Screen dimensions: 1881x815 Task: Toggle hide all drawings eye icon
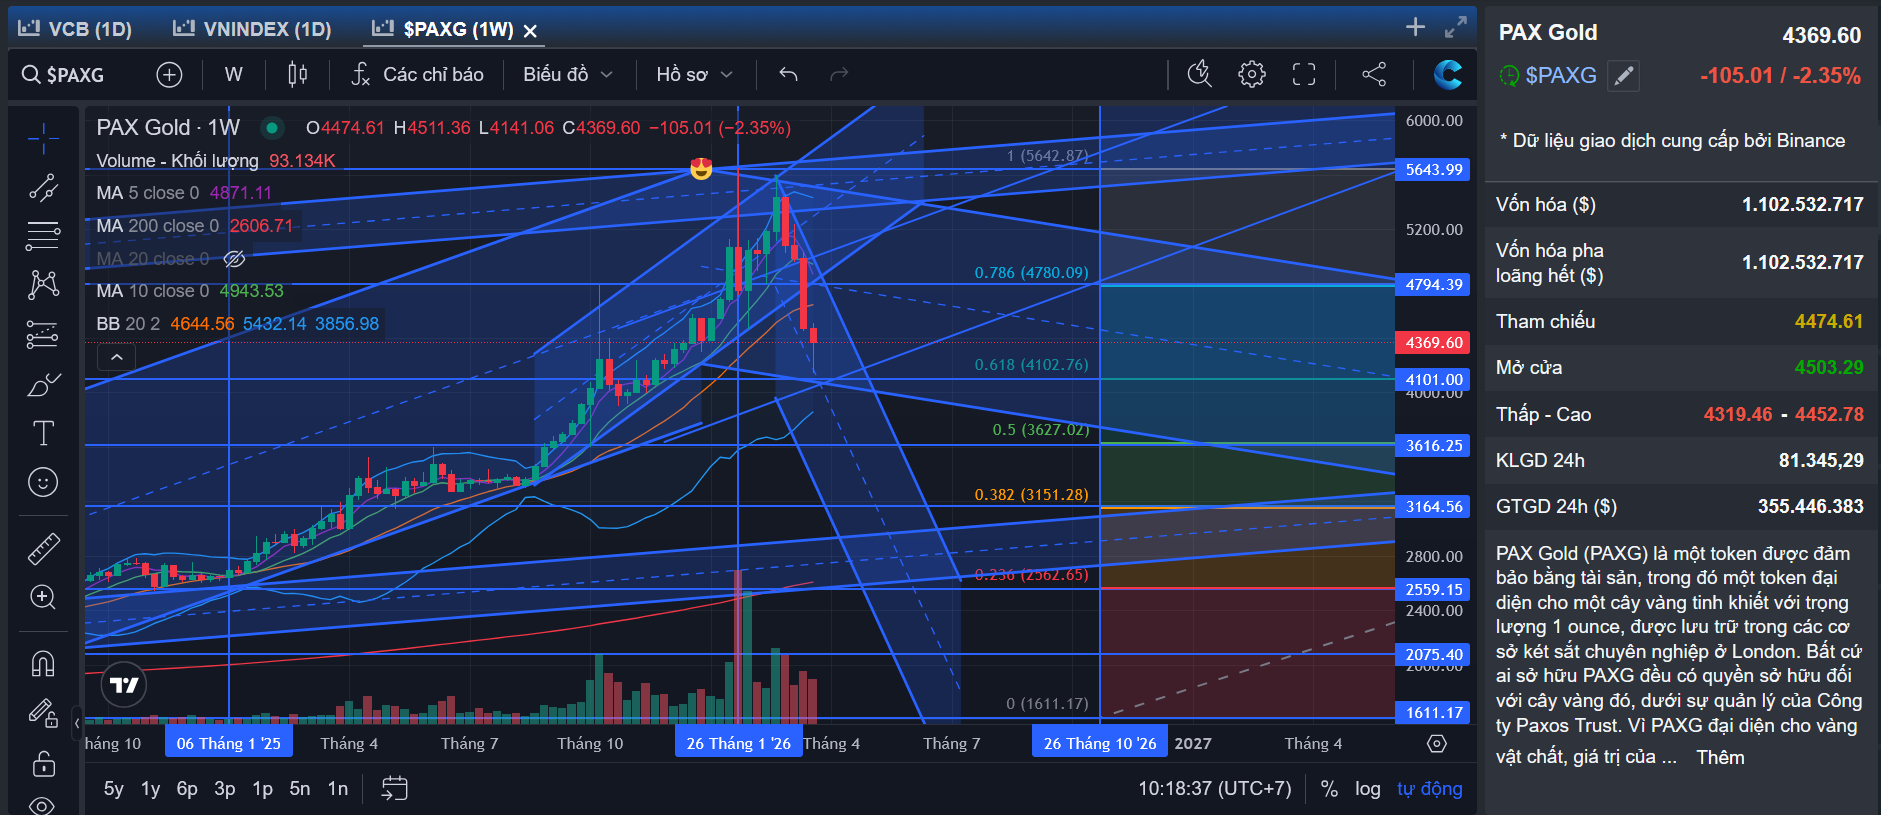[43, 805]
